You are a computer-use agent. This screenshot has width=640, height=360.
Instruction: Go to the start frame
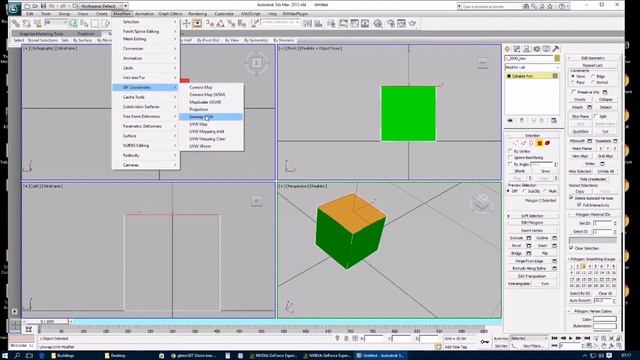554,338
